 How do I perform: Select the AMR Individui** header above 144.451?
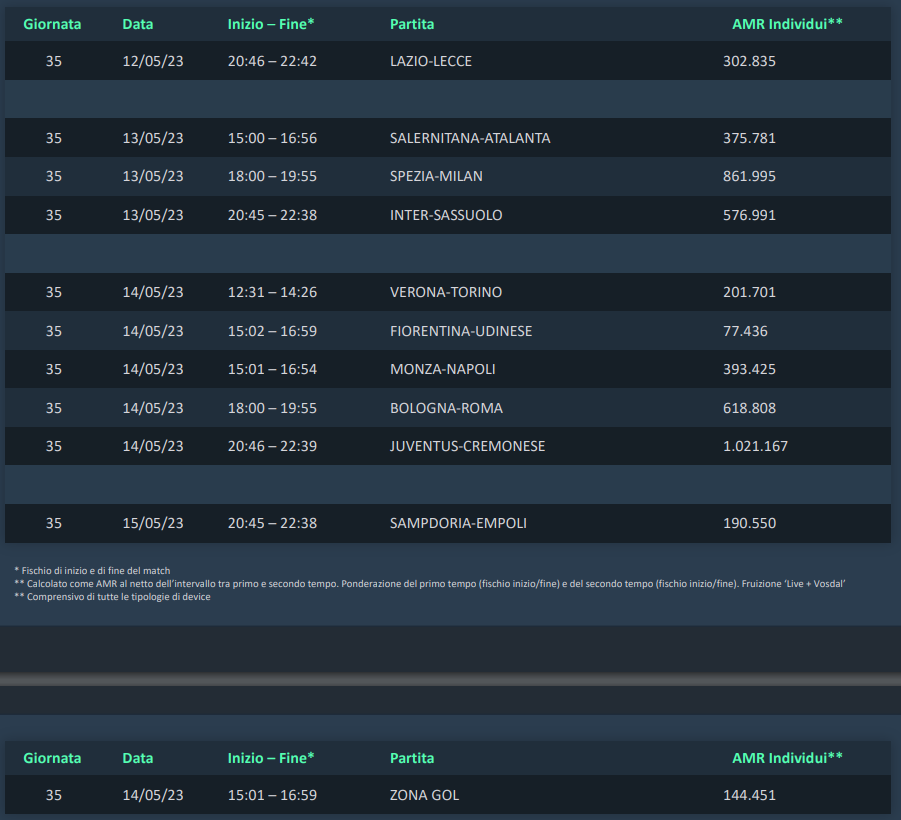(x=787, y=758)
